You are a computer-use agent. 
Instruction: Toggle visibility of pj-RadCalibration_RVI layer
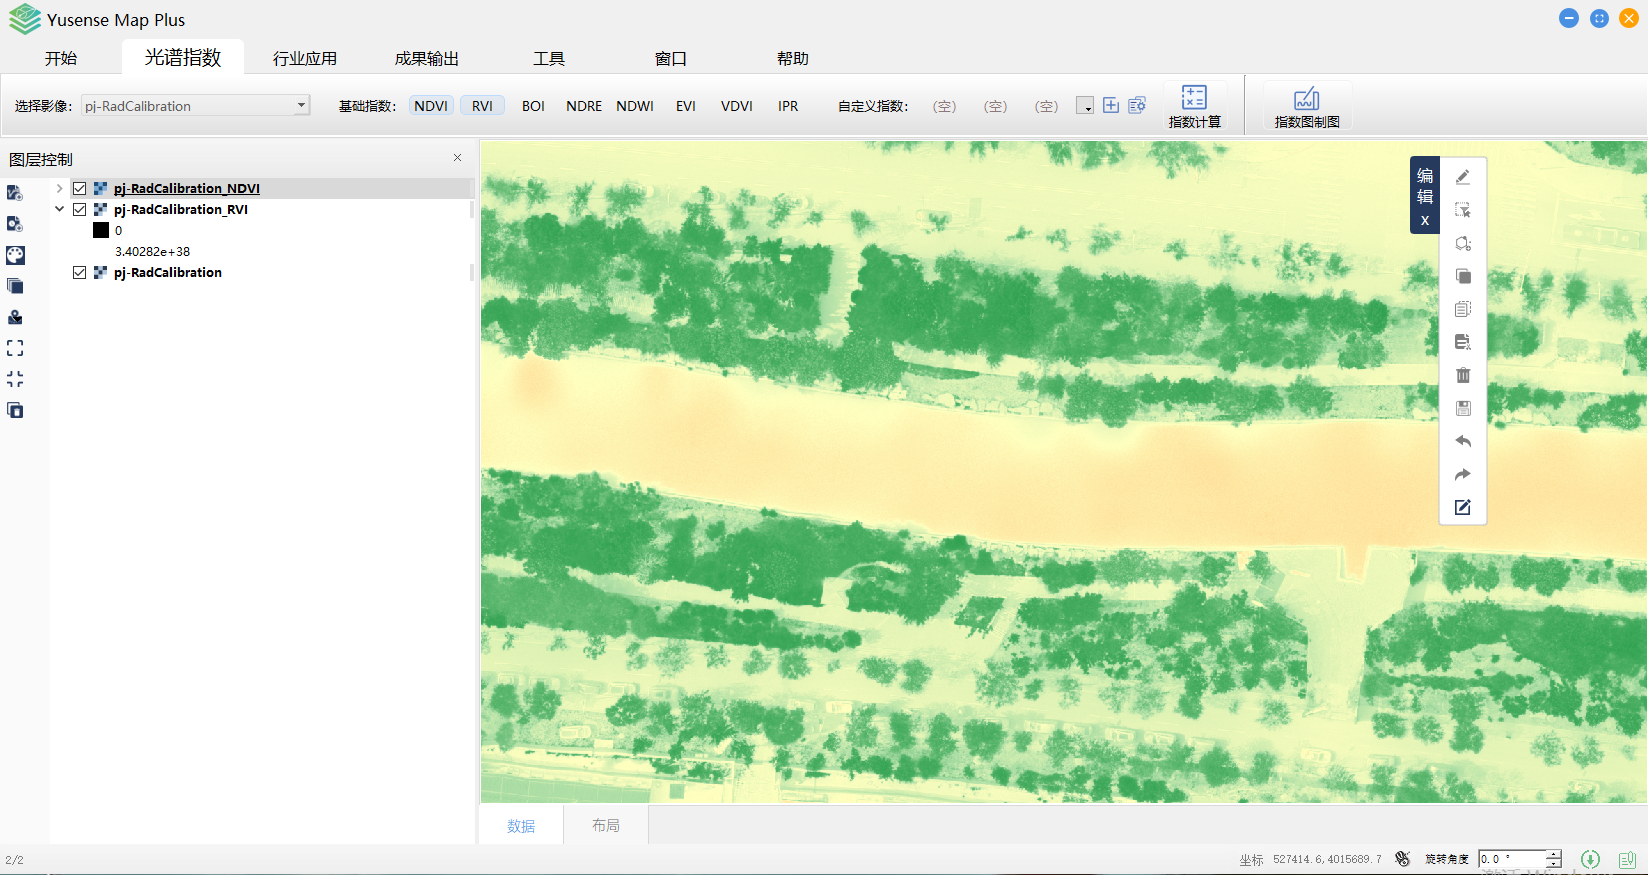click(x=80, y=209)
